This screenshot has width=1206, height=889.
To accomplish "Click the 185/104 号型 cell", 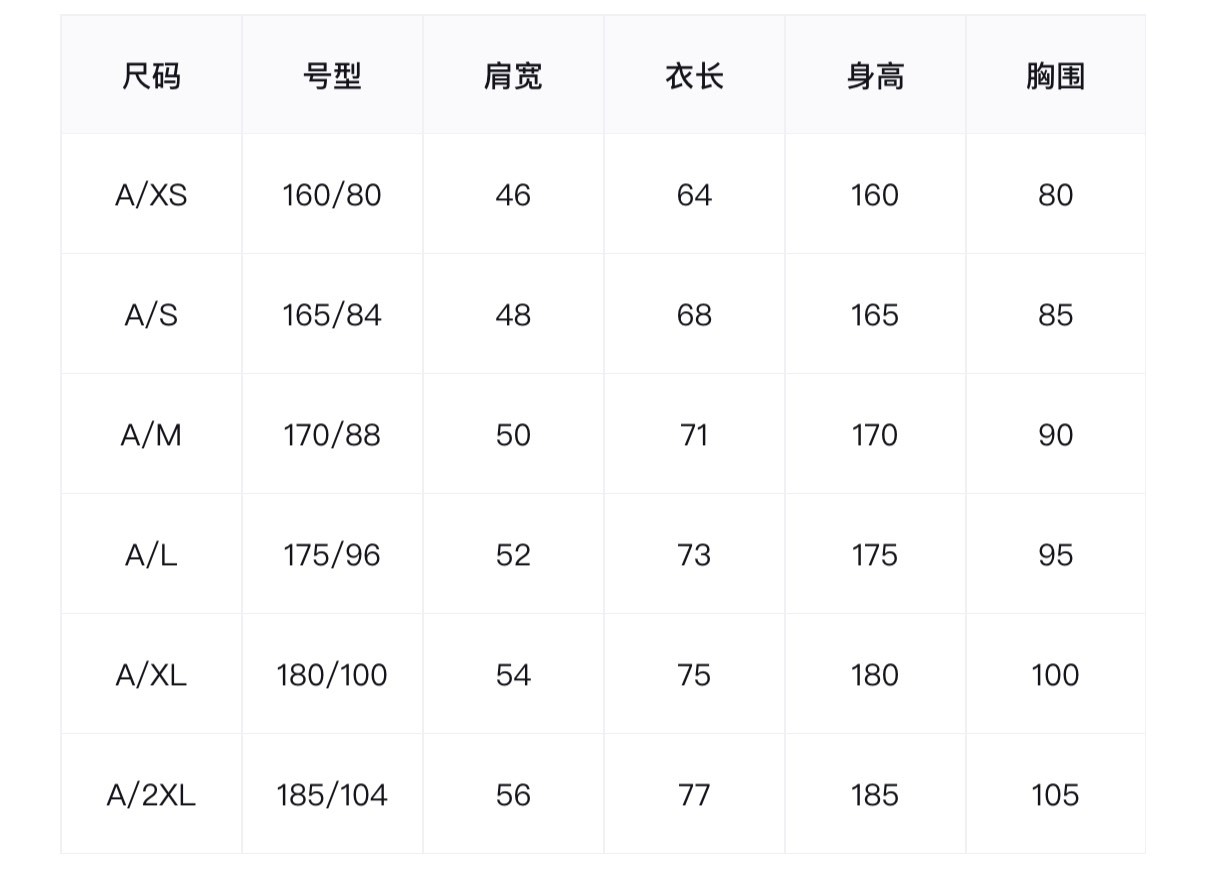I will point(332,795).
